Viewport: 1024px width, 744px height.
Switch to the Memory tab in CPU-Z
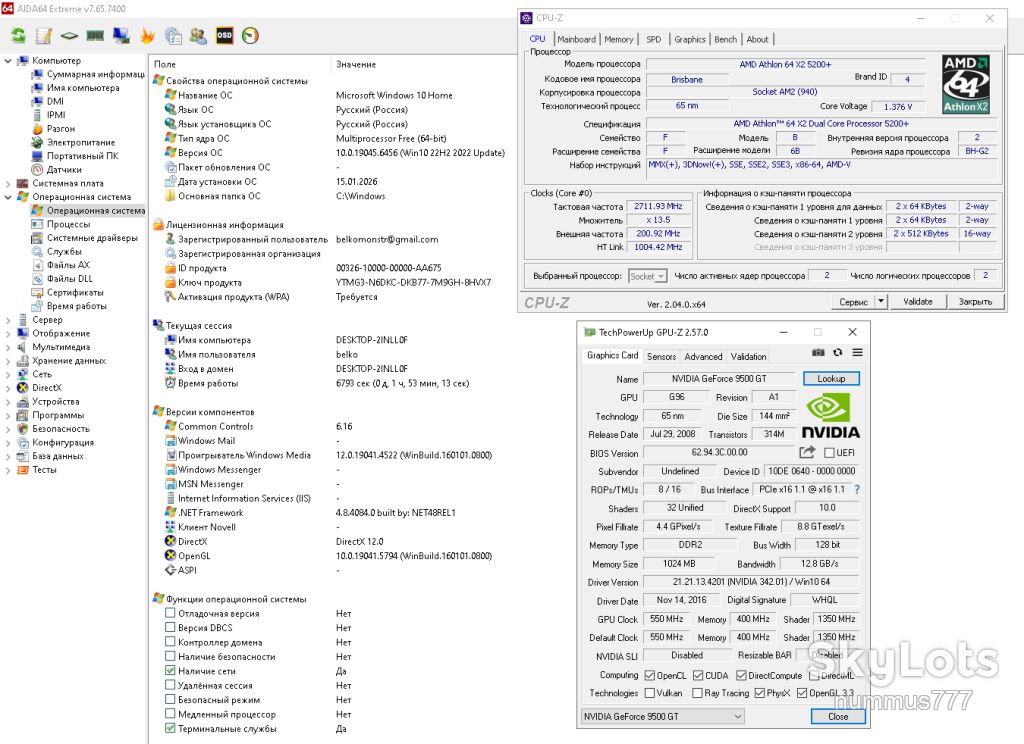click(618, 39)
